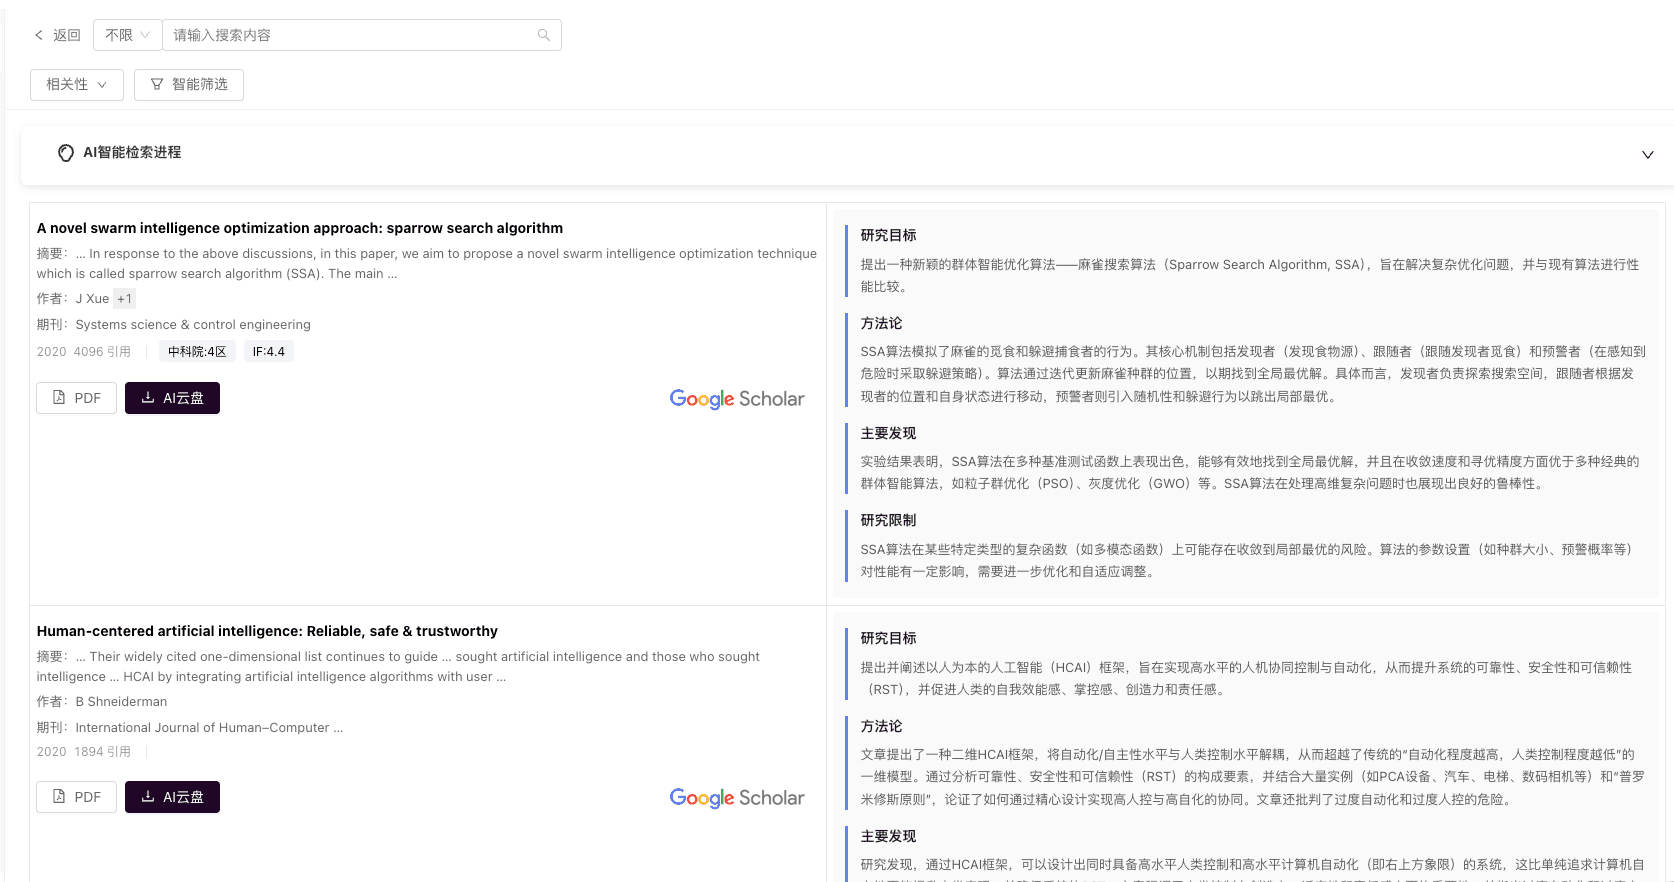This screenshot has height=882, width=1674.
Task: Open Human-centered artificial intelligence paper title
Action: click(267, 631)
